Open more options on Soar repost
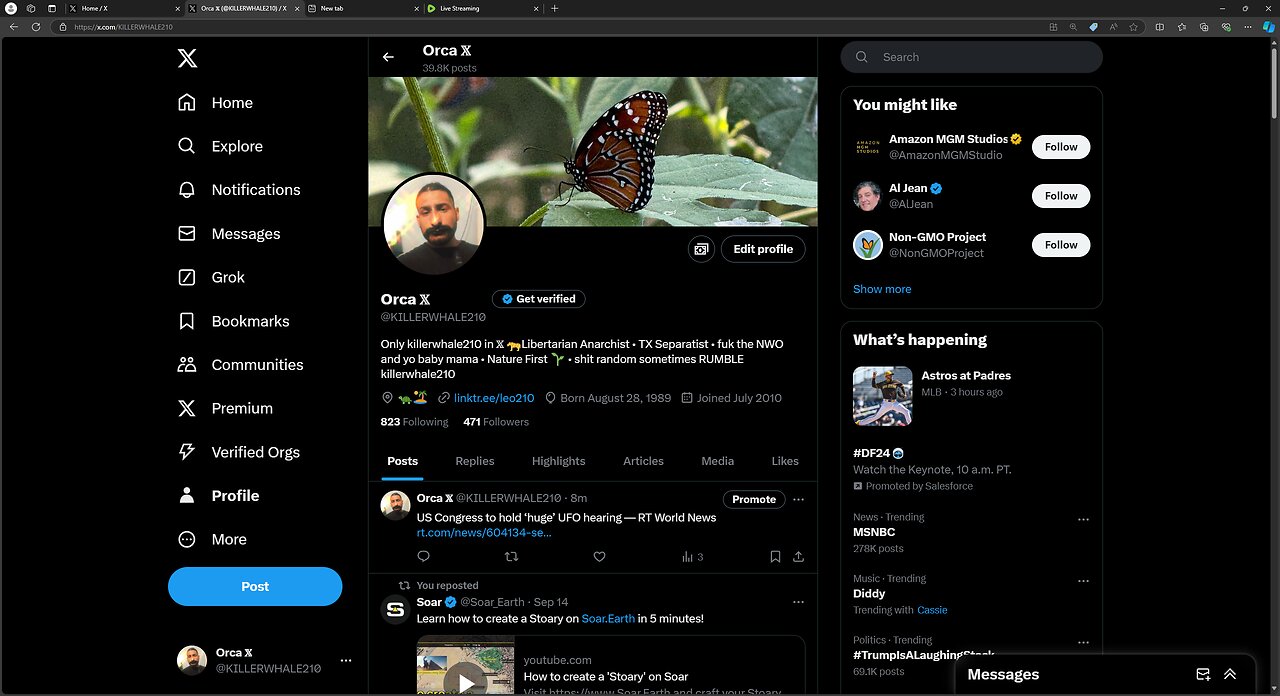The image size is (1280, 696). (x=798, y=602)
